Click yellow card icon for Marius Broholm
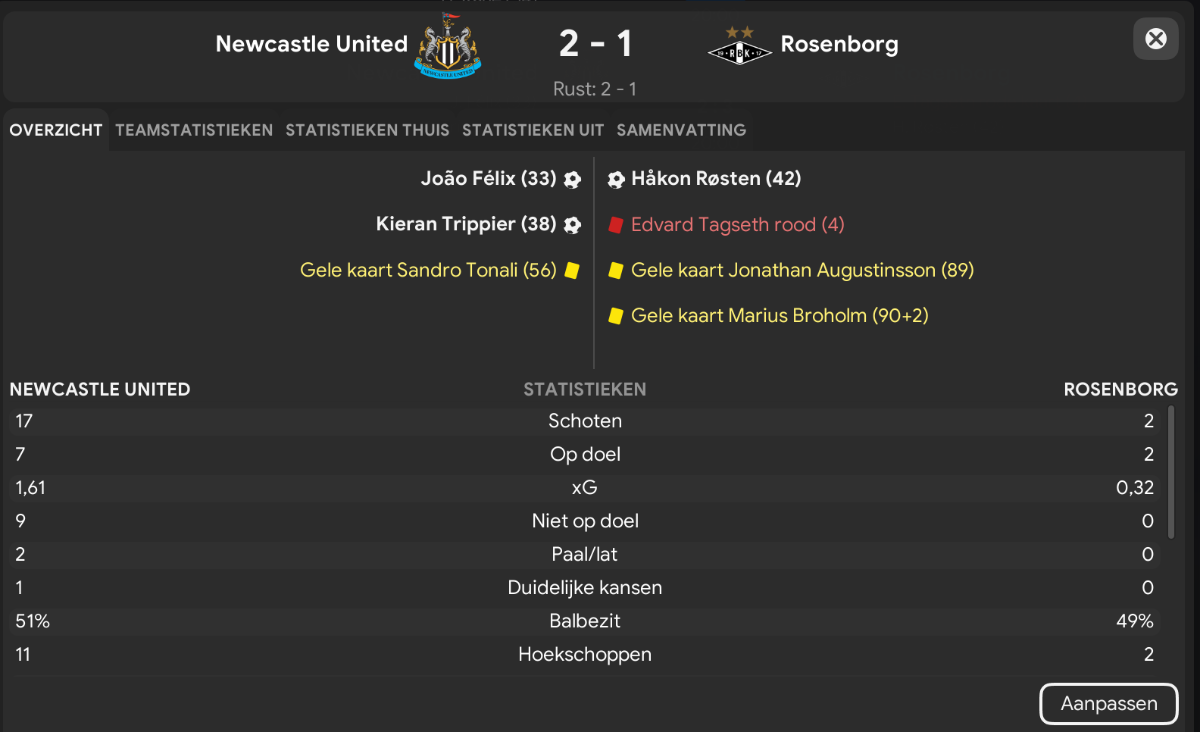Image resolution: width=1200 pixels, height=732 pixels. (x=616, y=316)
